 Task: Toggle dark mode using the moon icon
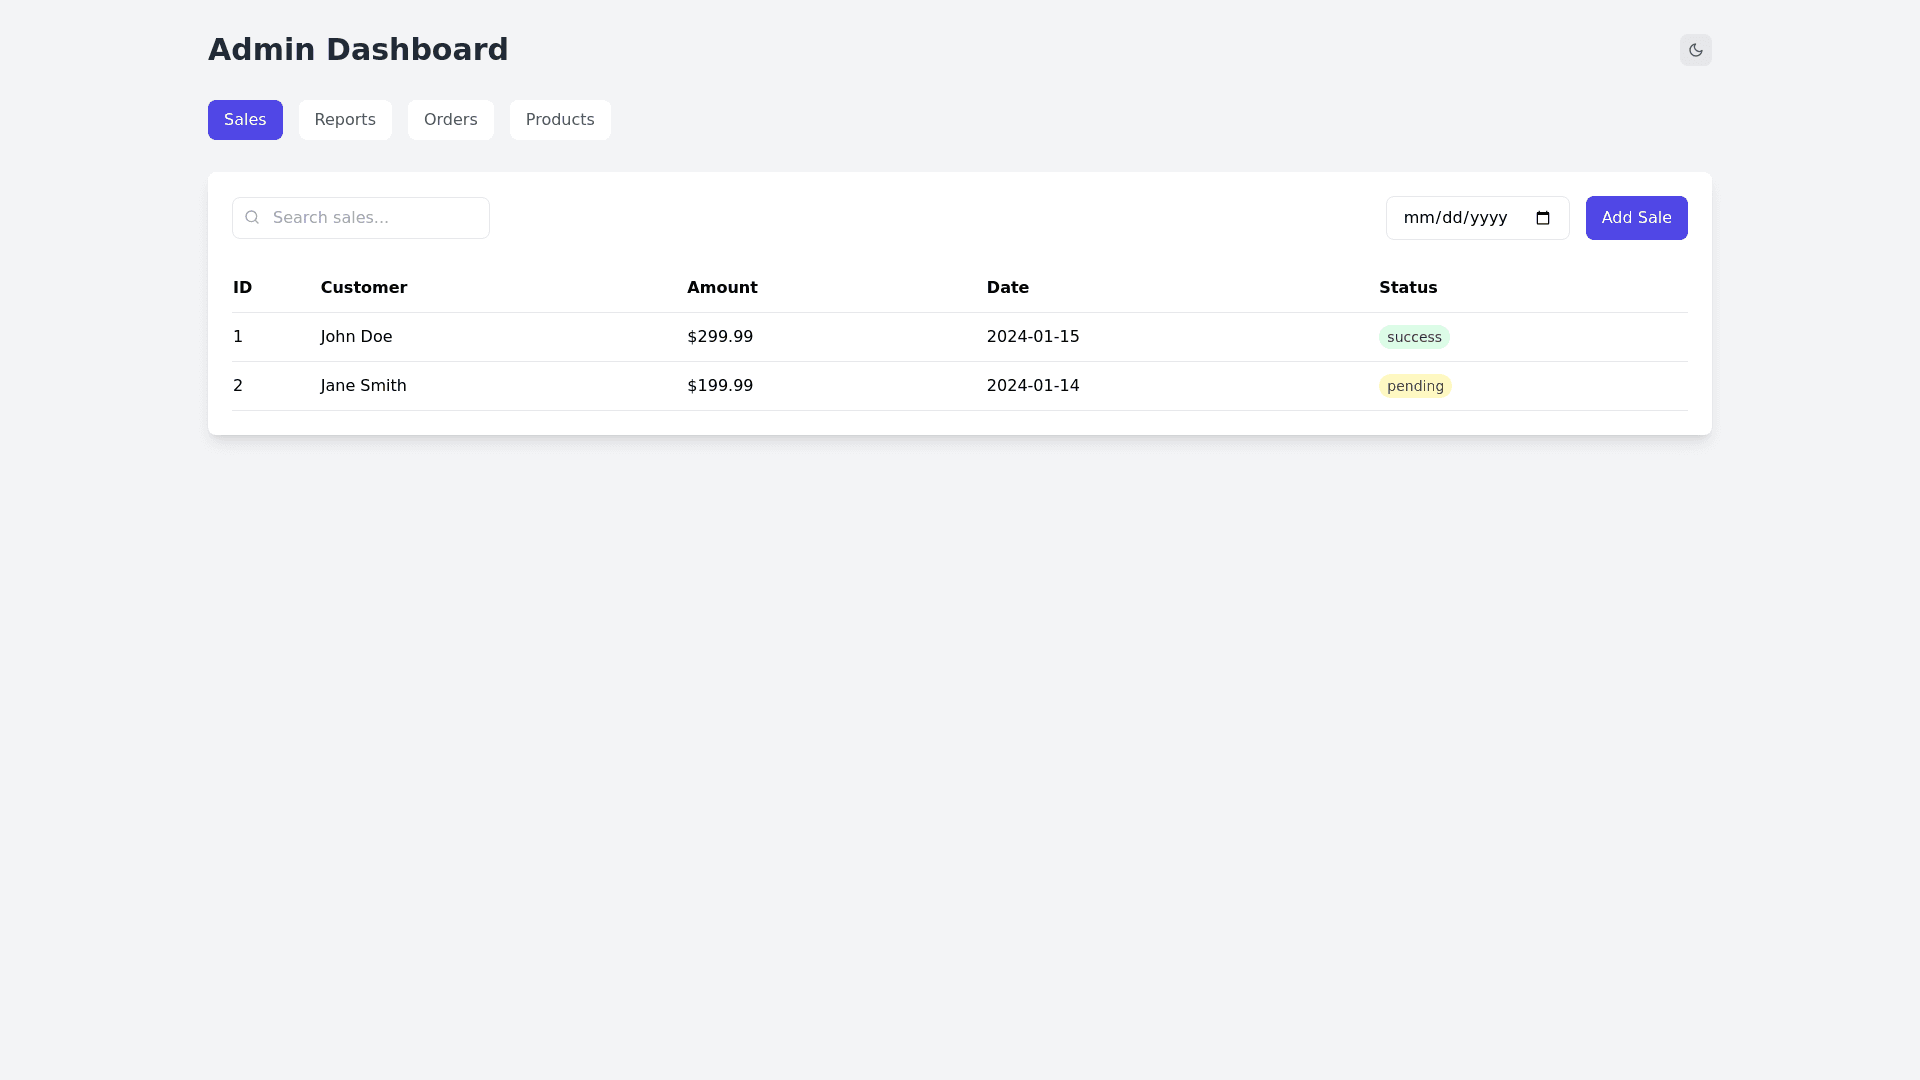(1695, 50)
